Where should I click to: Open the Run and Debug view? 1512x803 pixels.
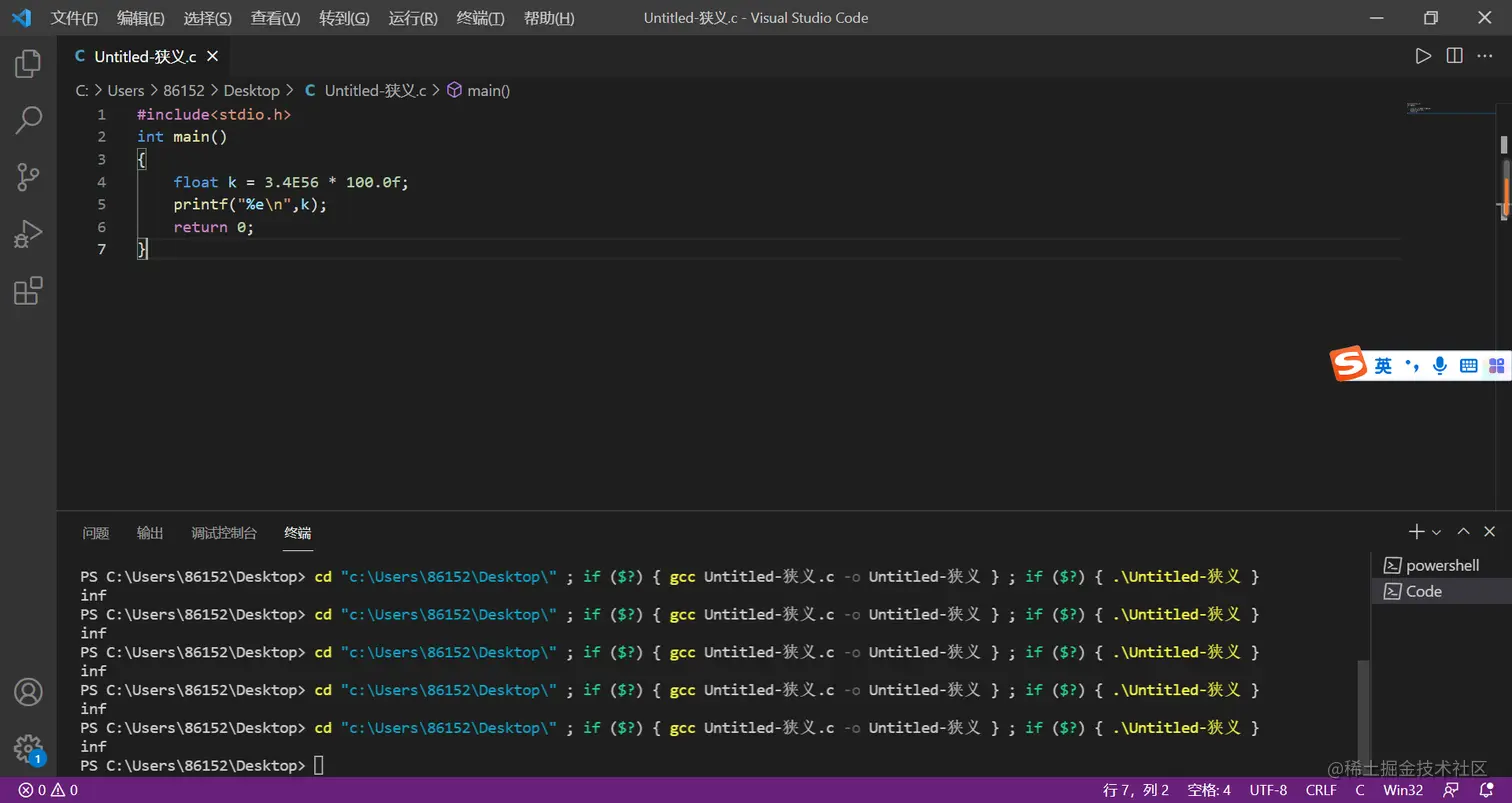28,235
